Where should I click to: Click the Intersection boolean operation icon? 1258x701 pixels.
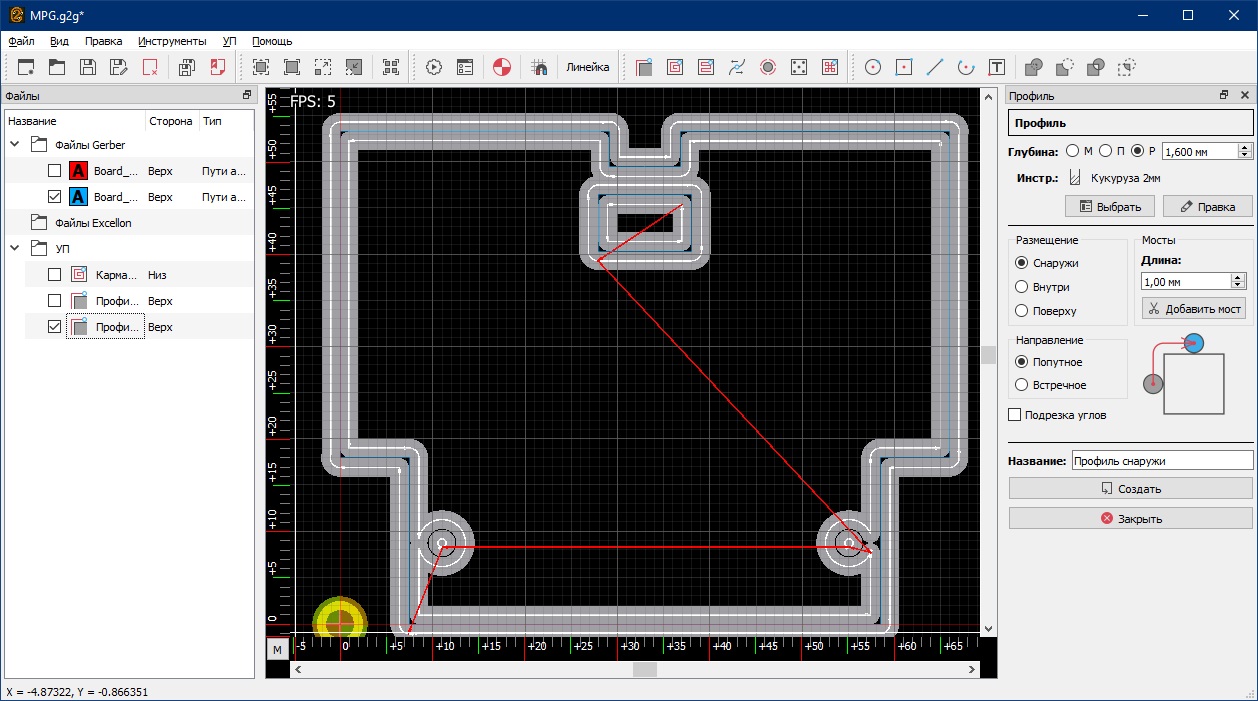coord(1096,67)
